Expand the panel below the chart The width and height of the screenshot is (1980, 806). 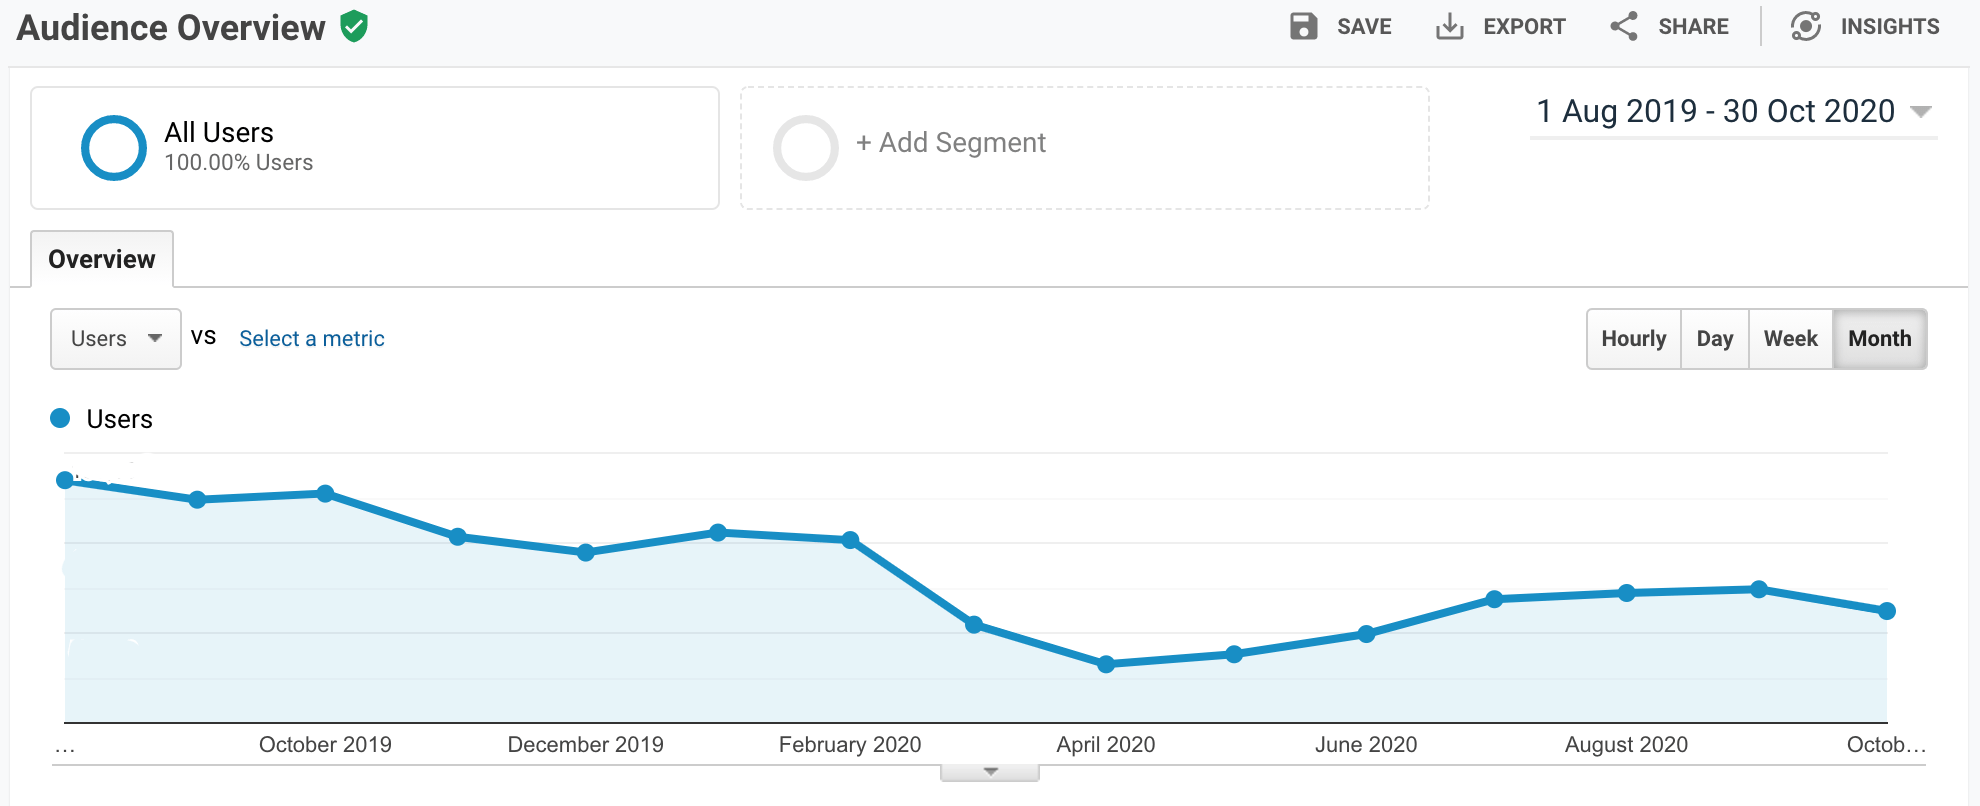[990, 772]
